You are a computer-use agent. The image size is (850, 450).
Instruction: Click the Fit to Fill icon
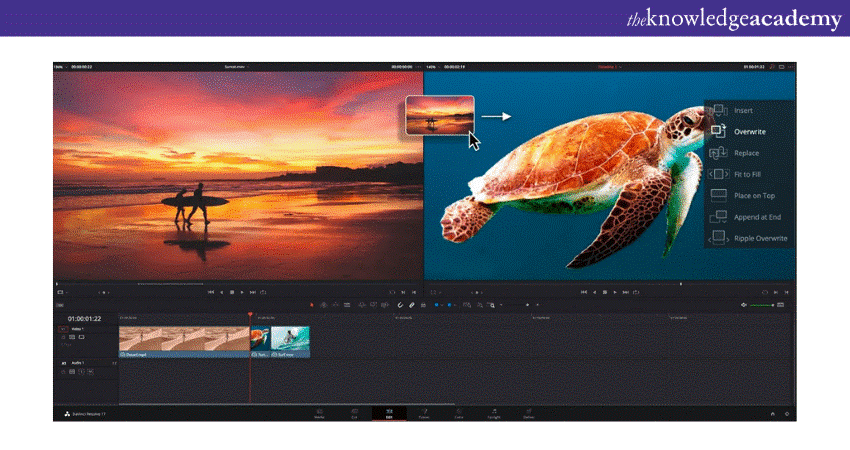(719, 174)
